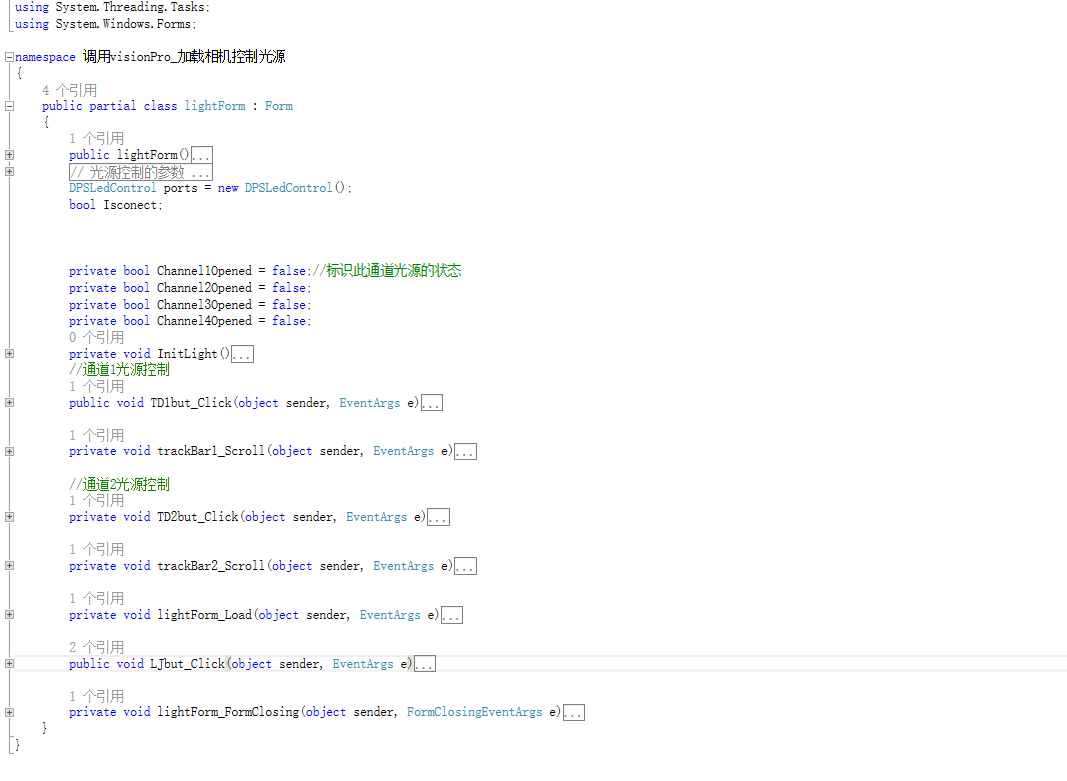Expand the TD1but_Click method outline toggle
Viewport: 1067px width, 781px height.
pos(10,403)
